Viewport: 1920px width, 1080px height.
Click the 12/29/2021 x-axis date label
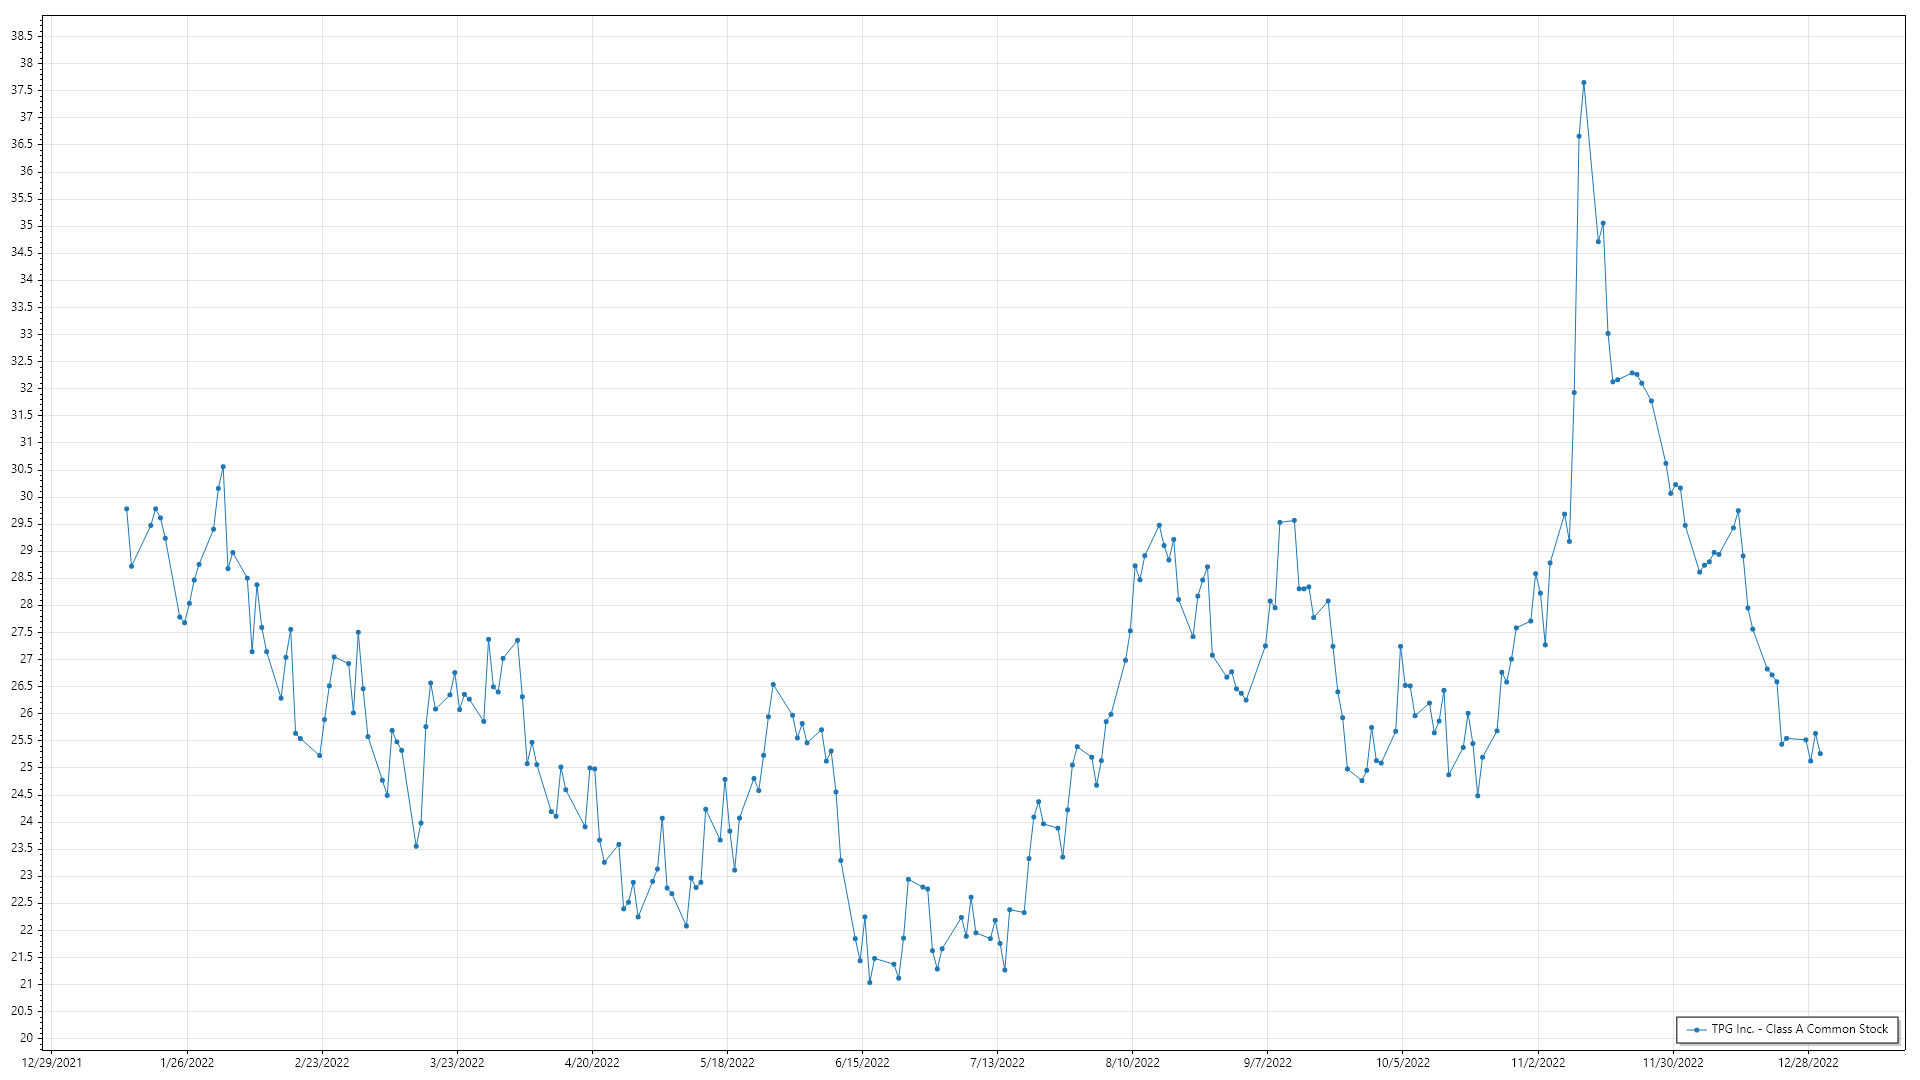[52, 1063]
